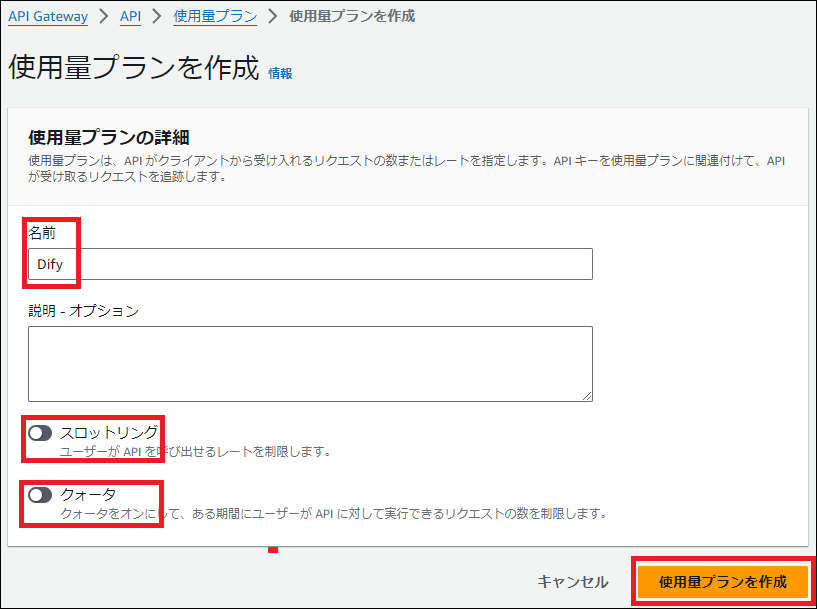Click the 使用量プランの詳細 section heading
Image resolution: width=817 pixels, height=609 pixels.
[x=109, y=137]
